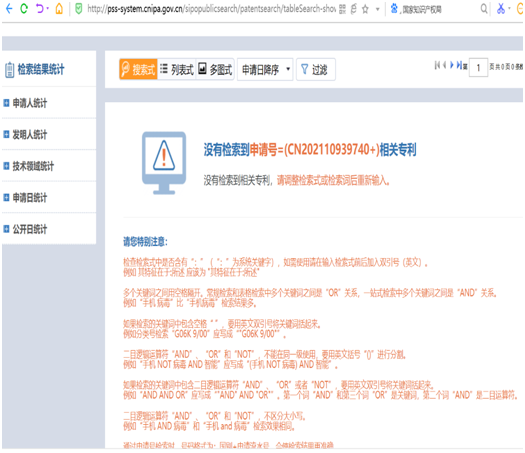Expand 公开日统计 section
525x453 pixels.
(6, 229)
